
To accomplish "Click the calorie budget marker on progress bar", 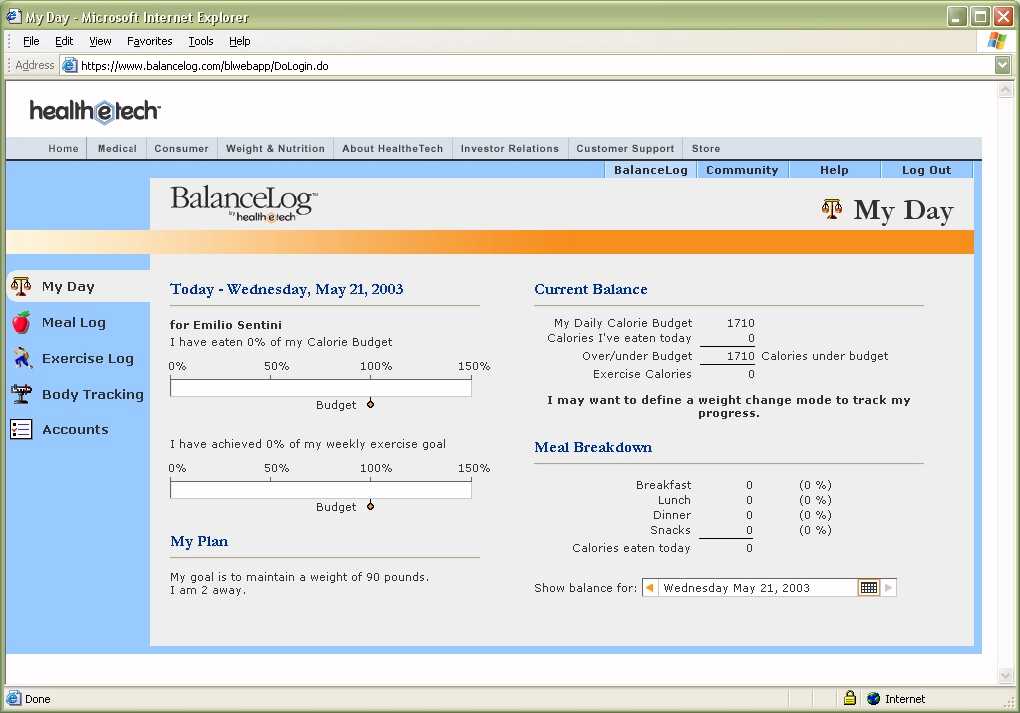I will 370,404.
